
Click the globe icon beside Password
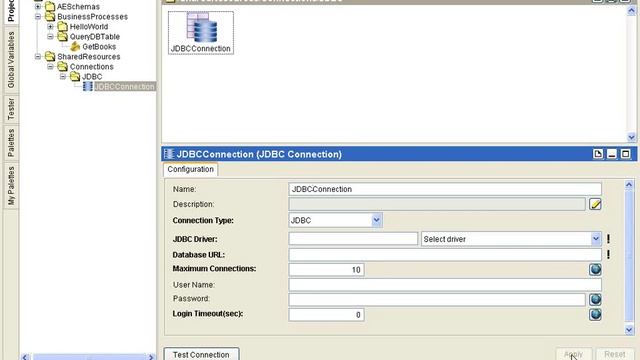click(595, 300)
